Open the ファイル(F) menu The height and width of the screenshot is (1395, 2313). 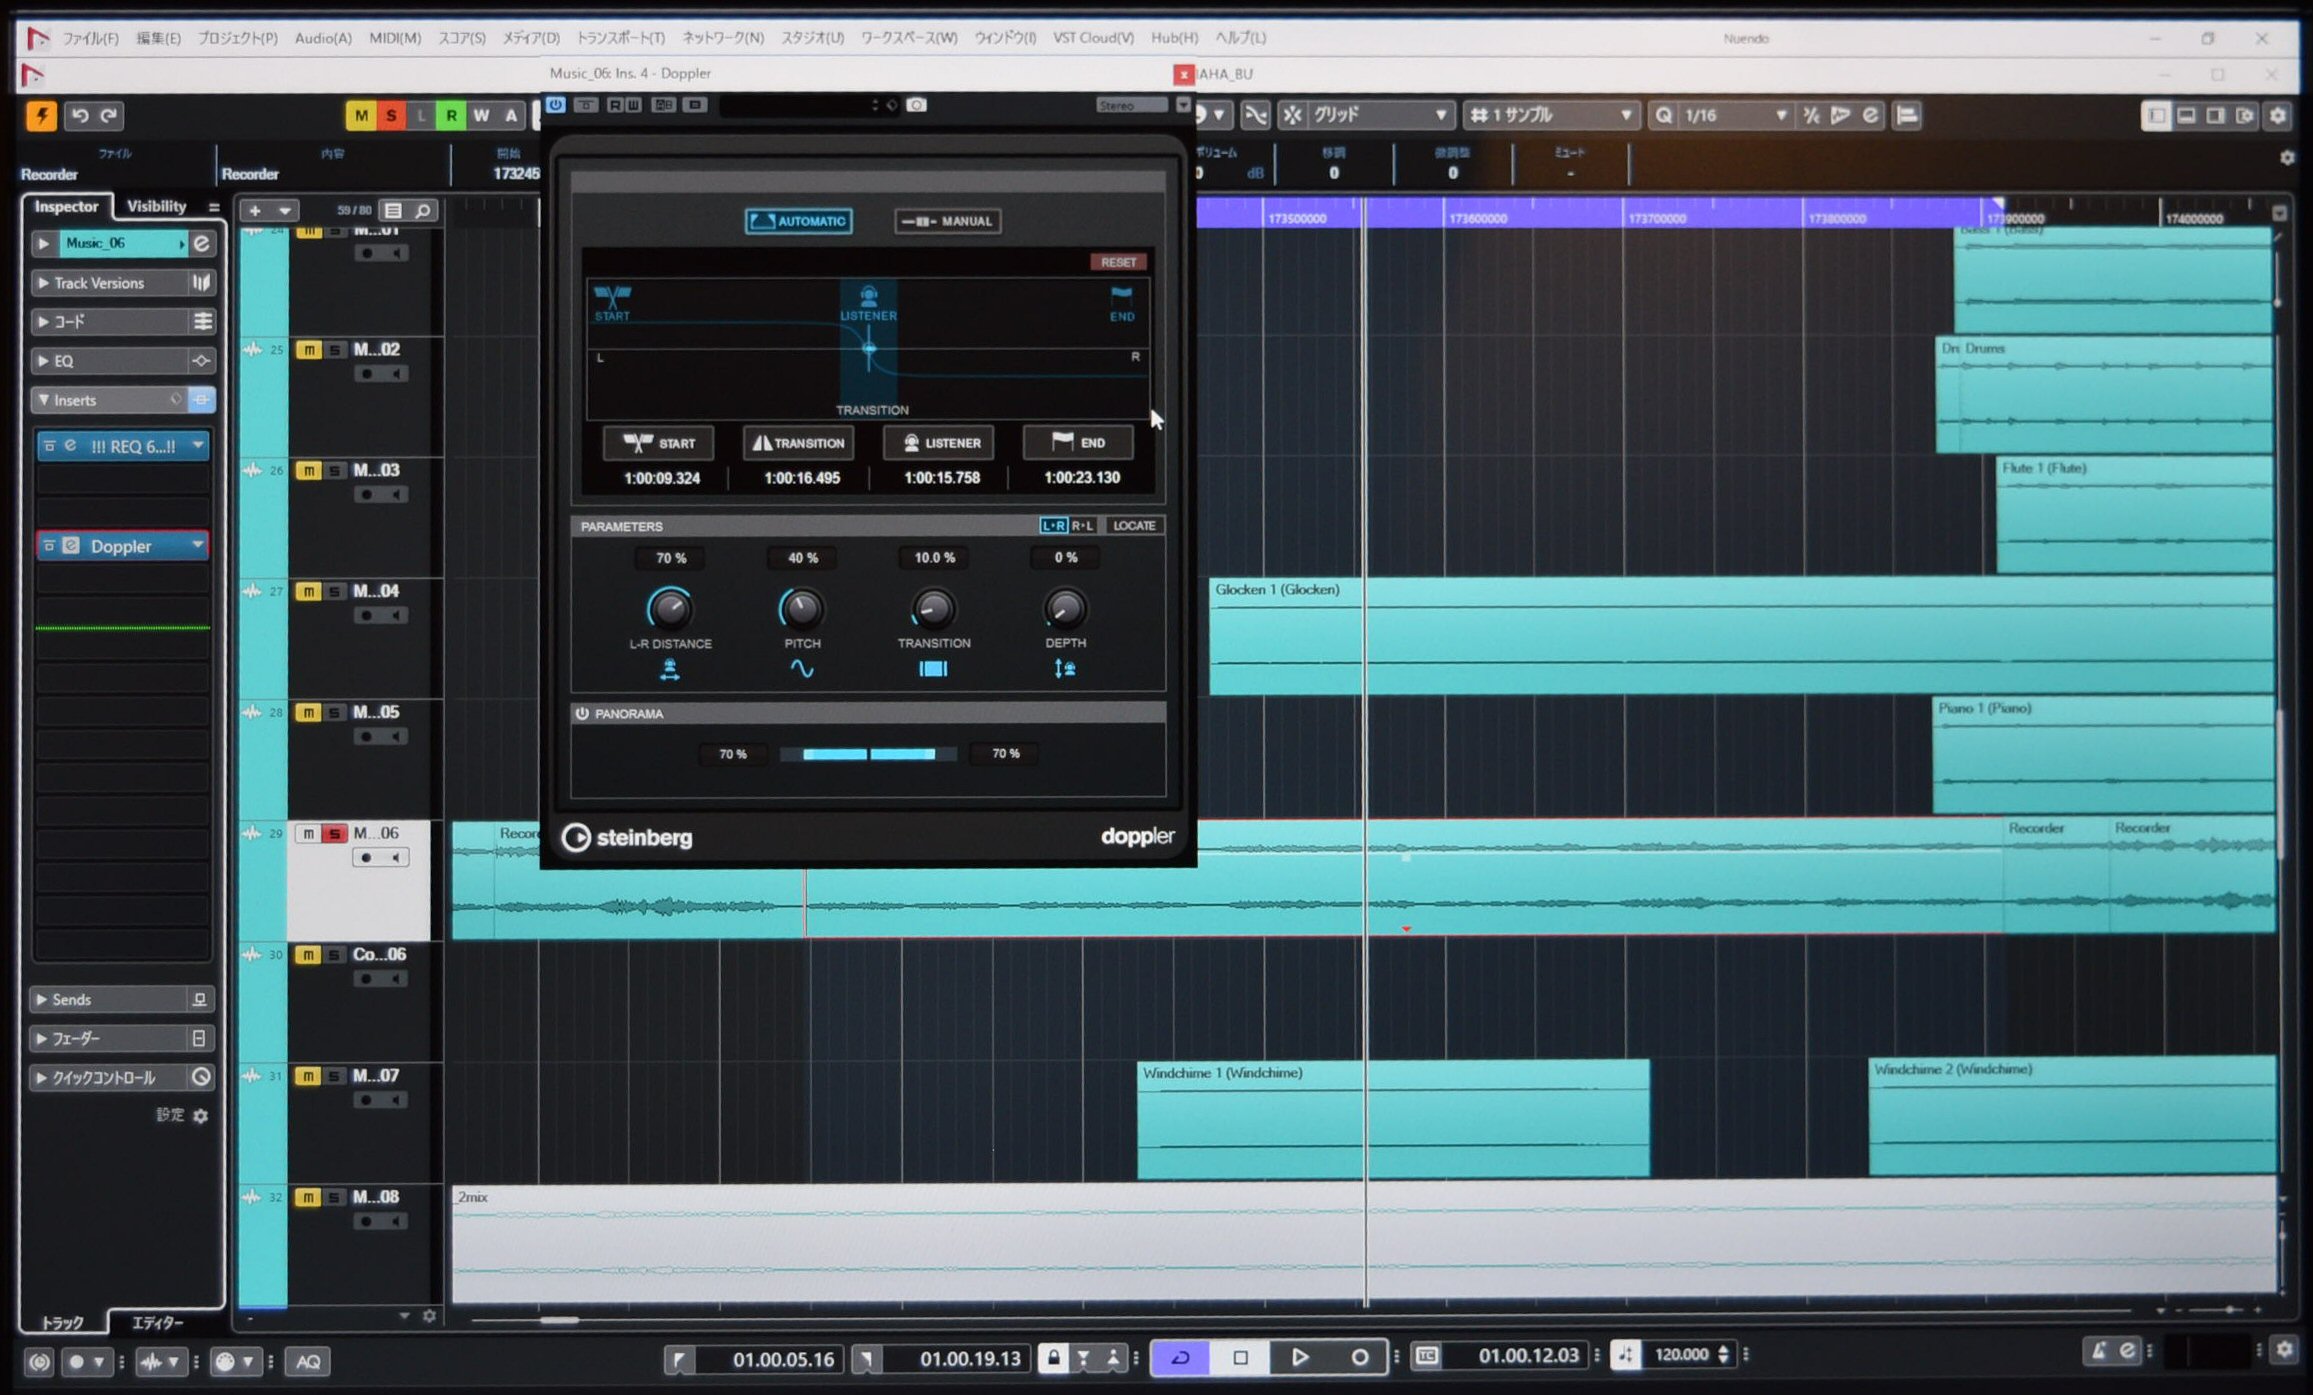[x=91, y=38]
